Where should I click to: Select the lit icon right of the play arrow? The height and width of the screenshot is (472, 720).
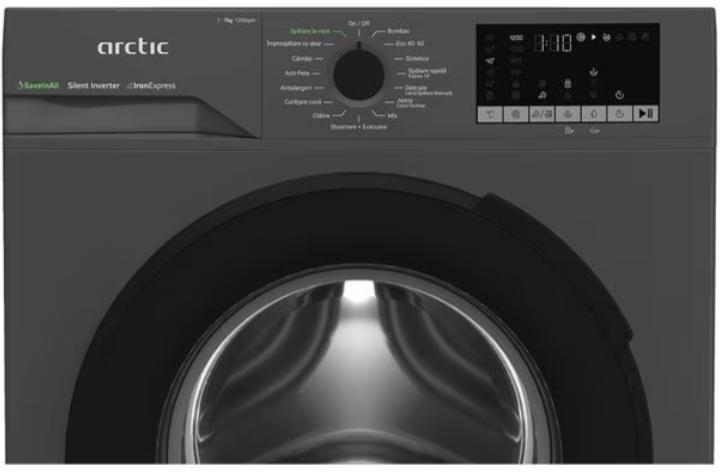[607, 37]
